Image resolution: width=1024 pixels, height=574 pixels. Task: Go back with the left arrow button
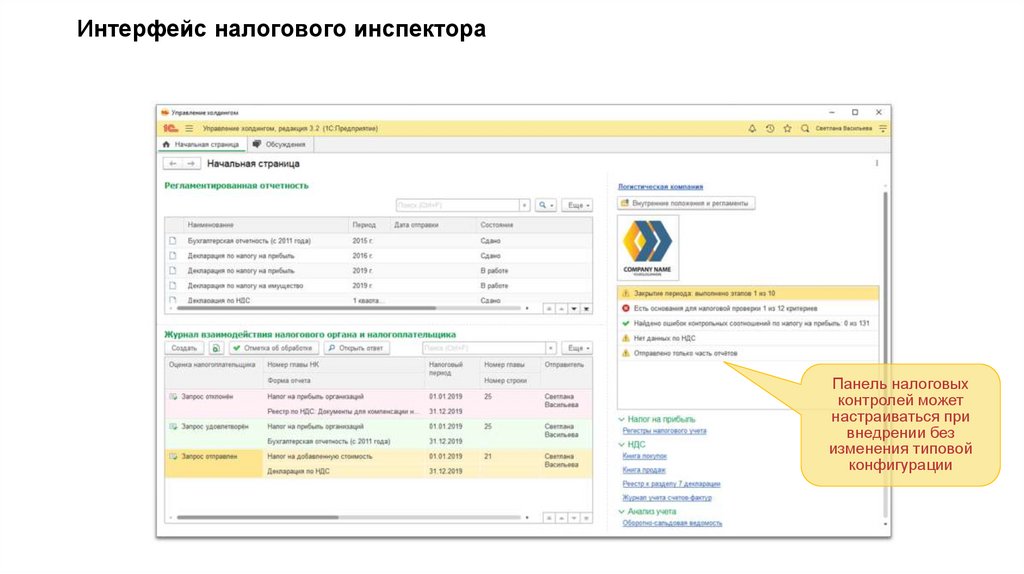tap(172, 163)
